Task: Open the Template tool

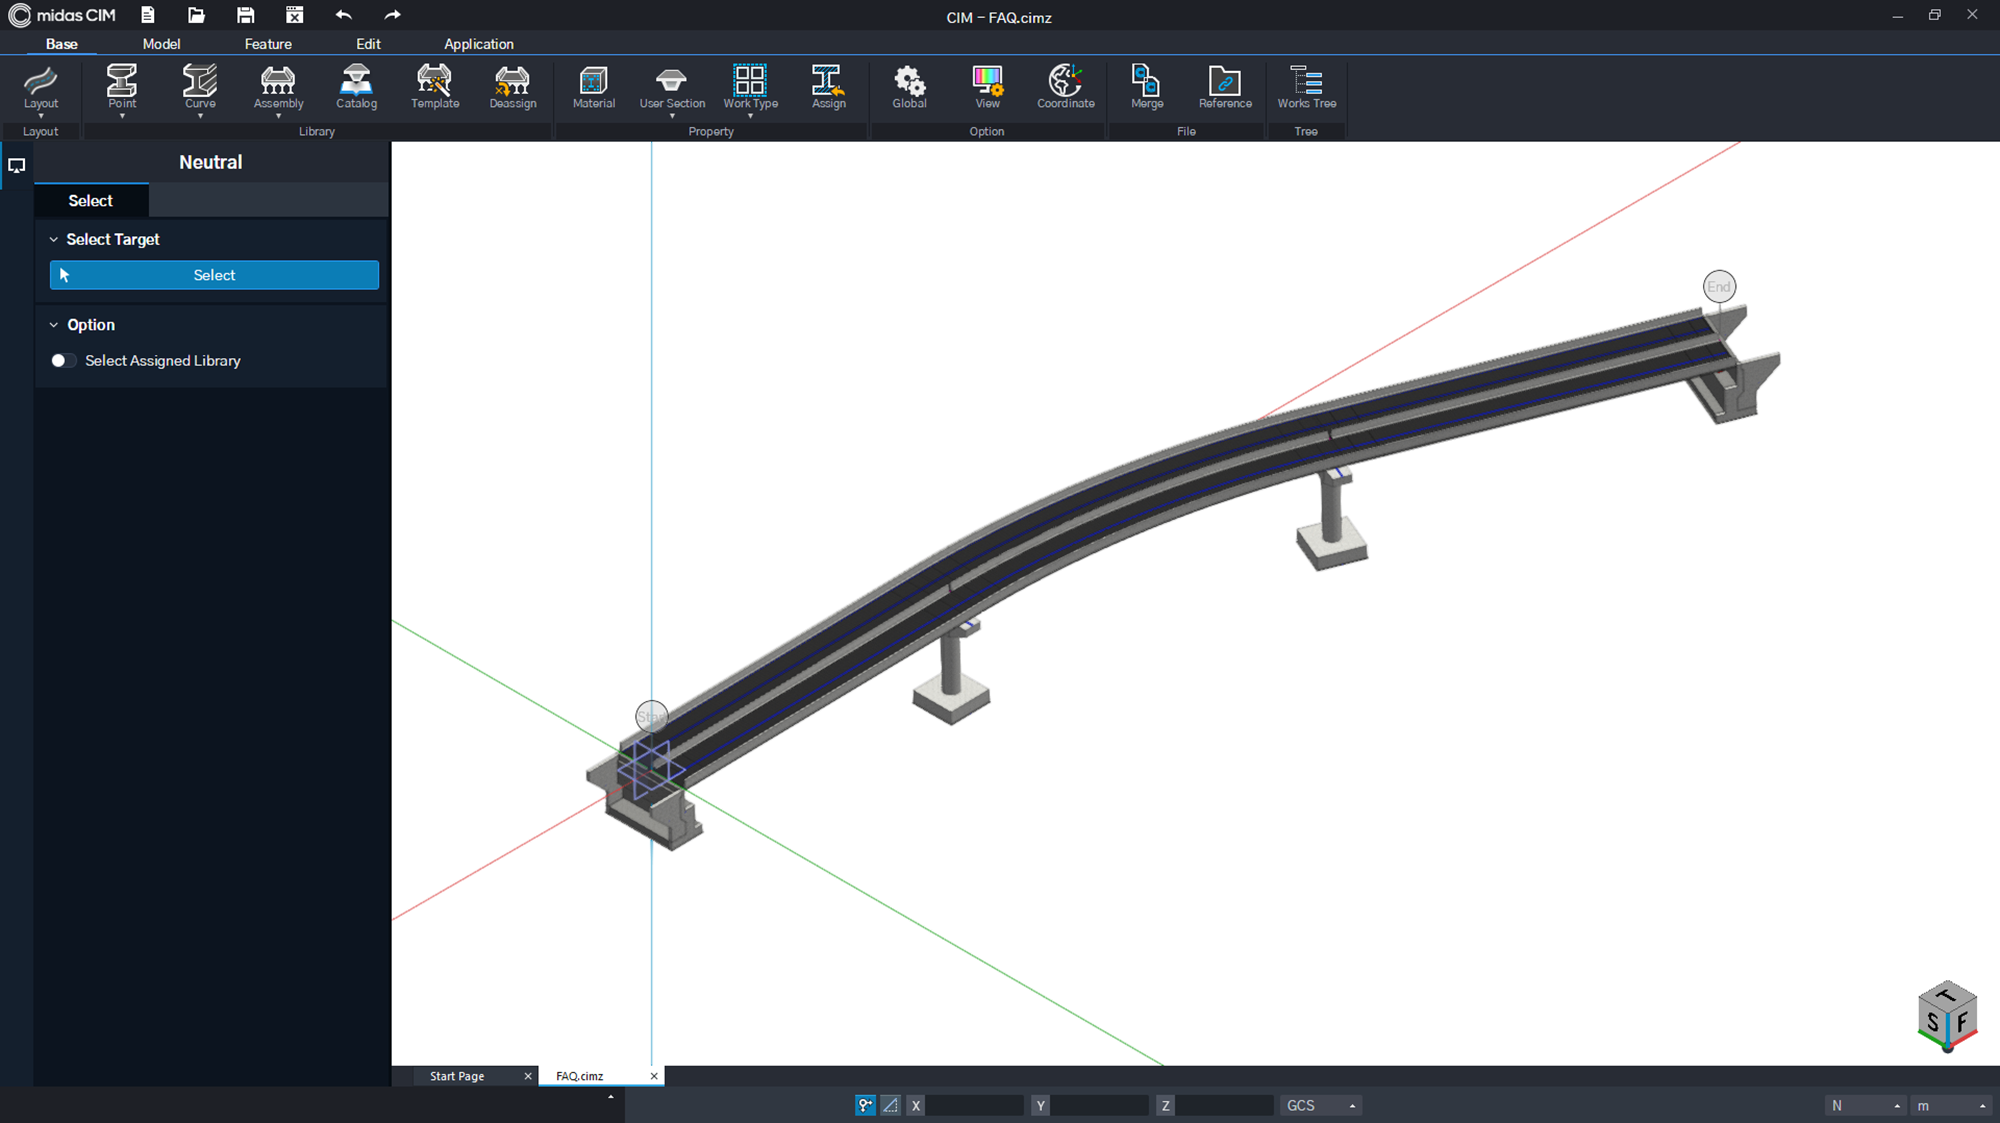Action: (435, 88)
